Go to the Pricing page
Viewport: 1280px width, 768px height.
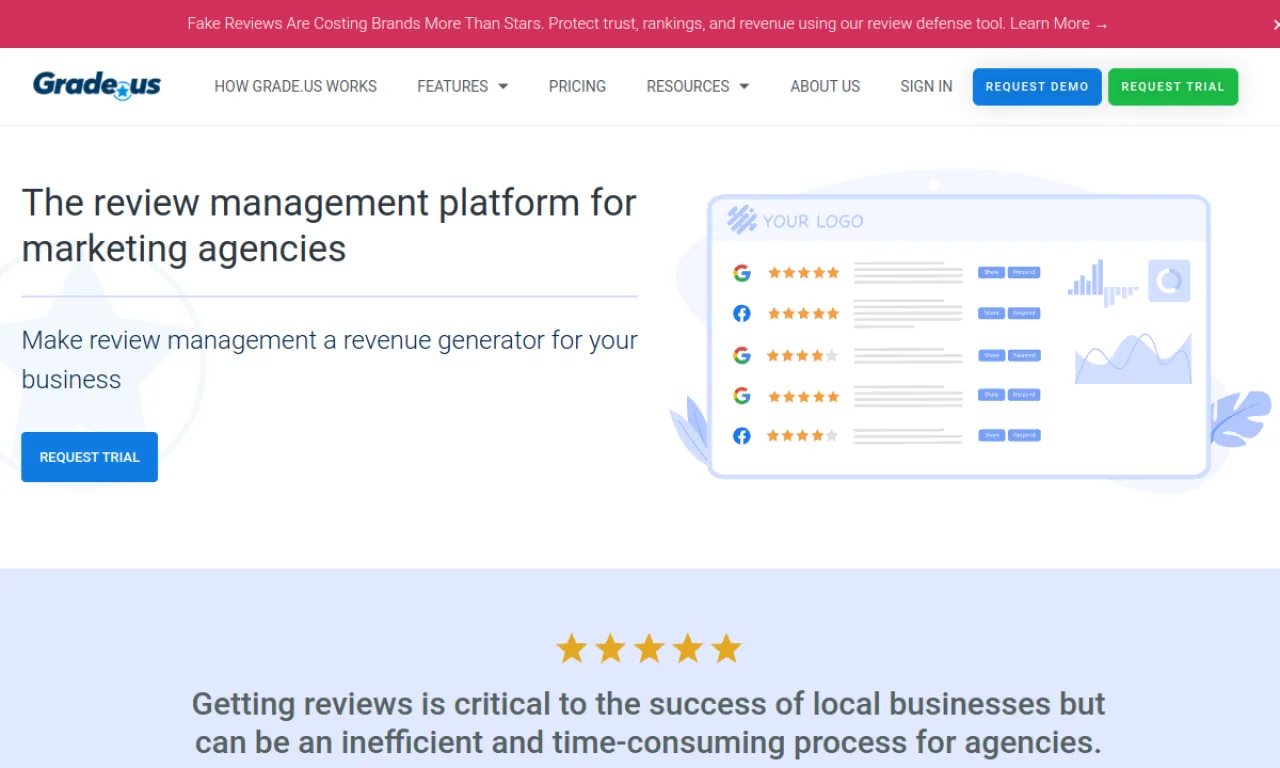coord(577,86)
